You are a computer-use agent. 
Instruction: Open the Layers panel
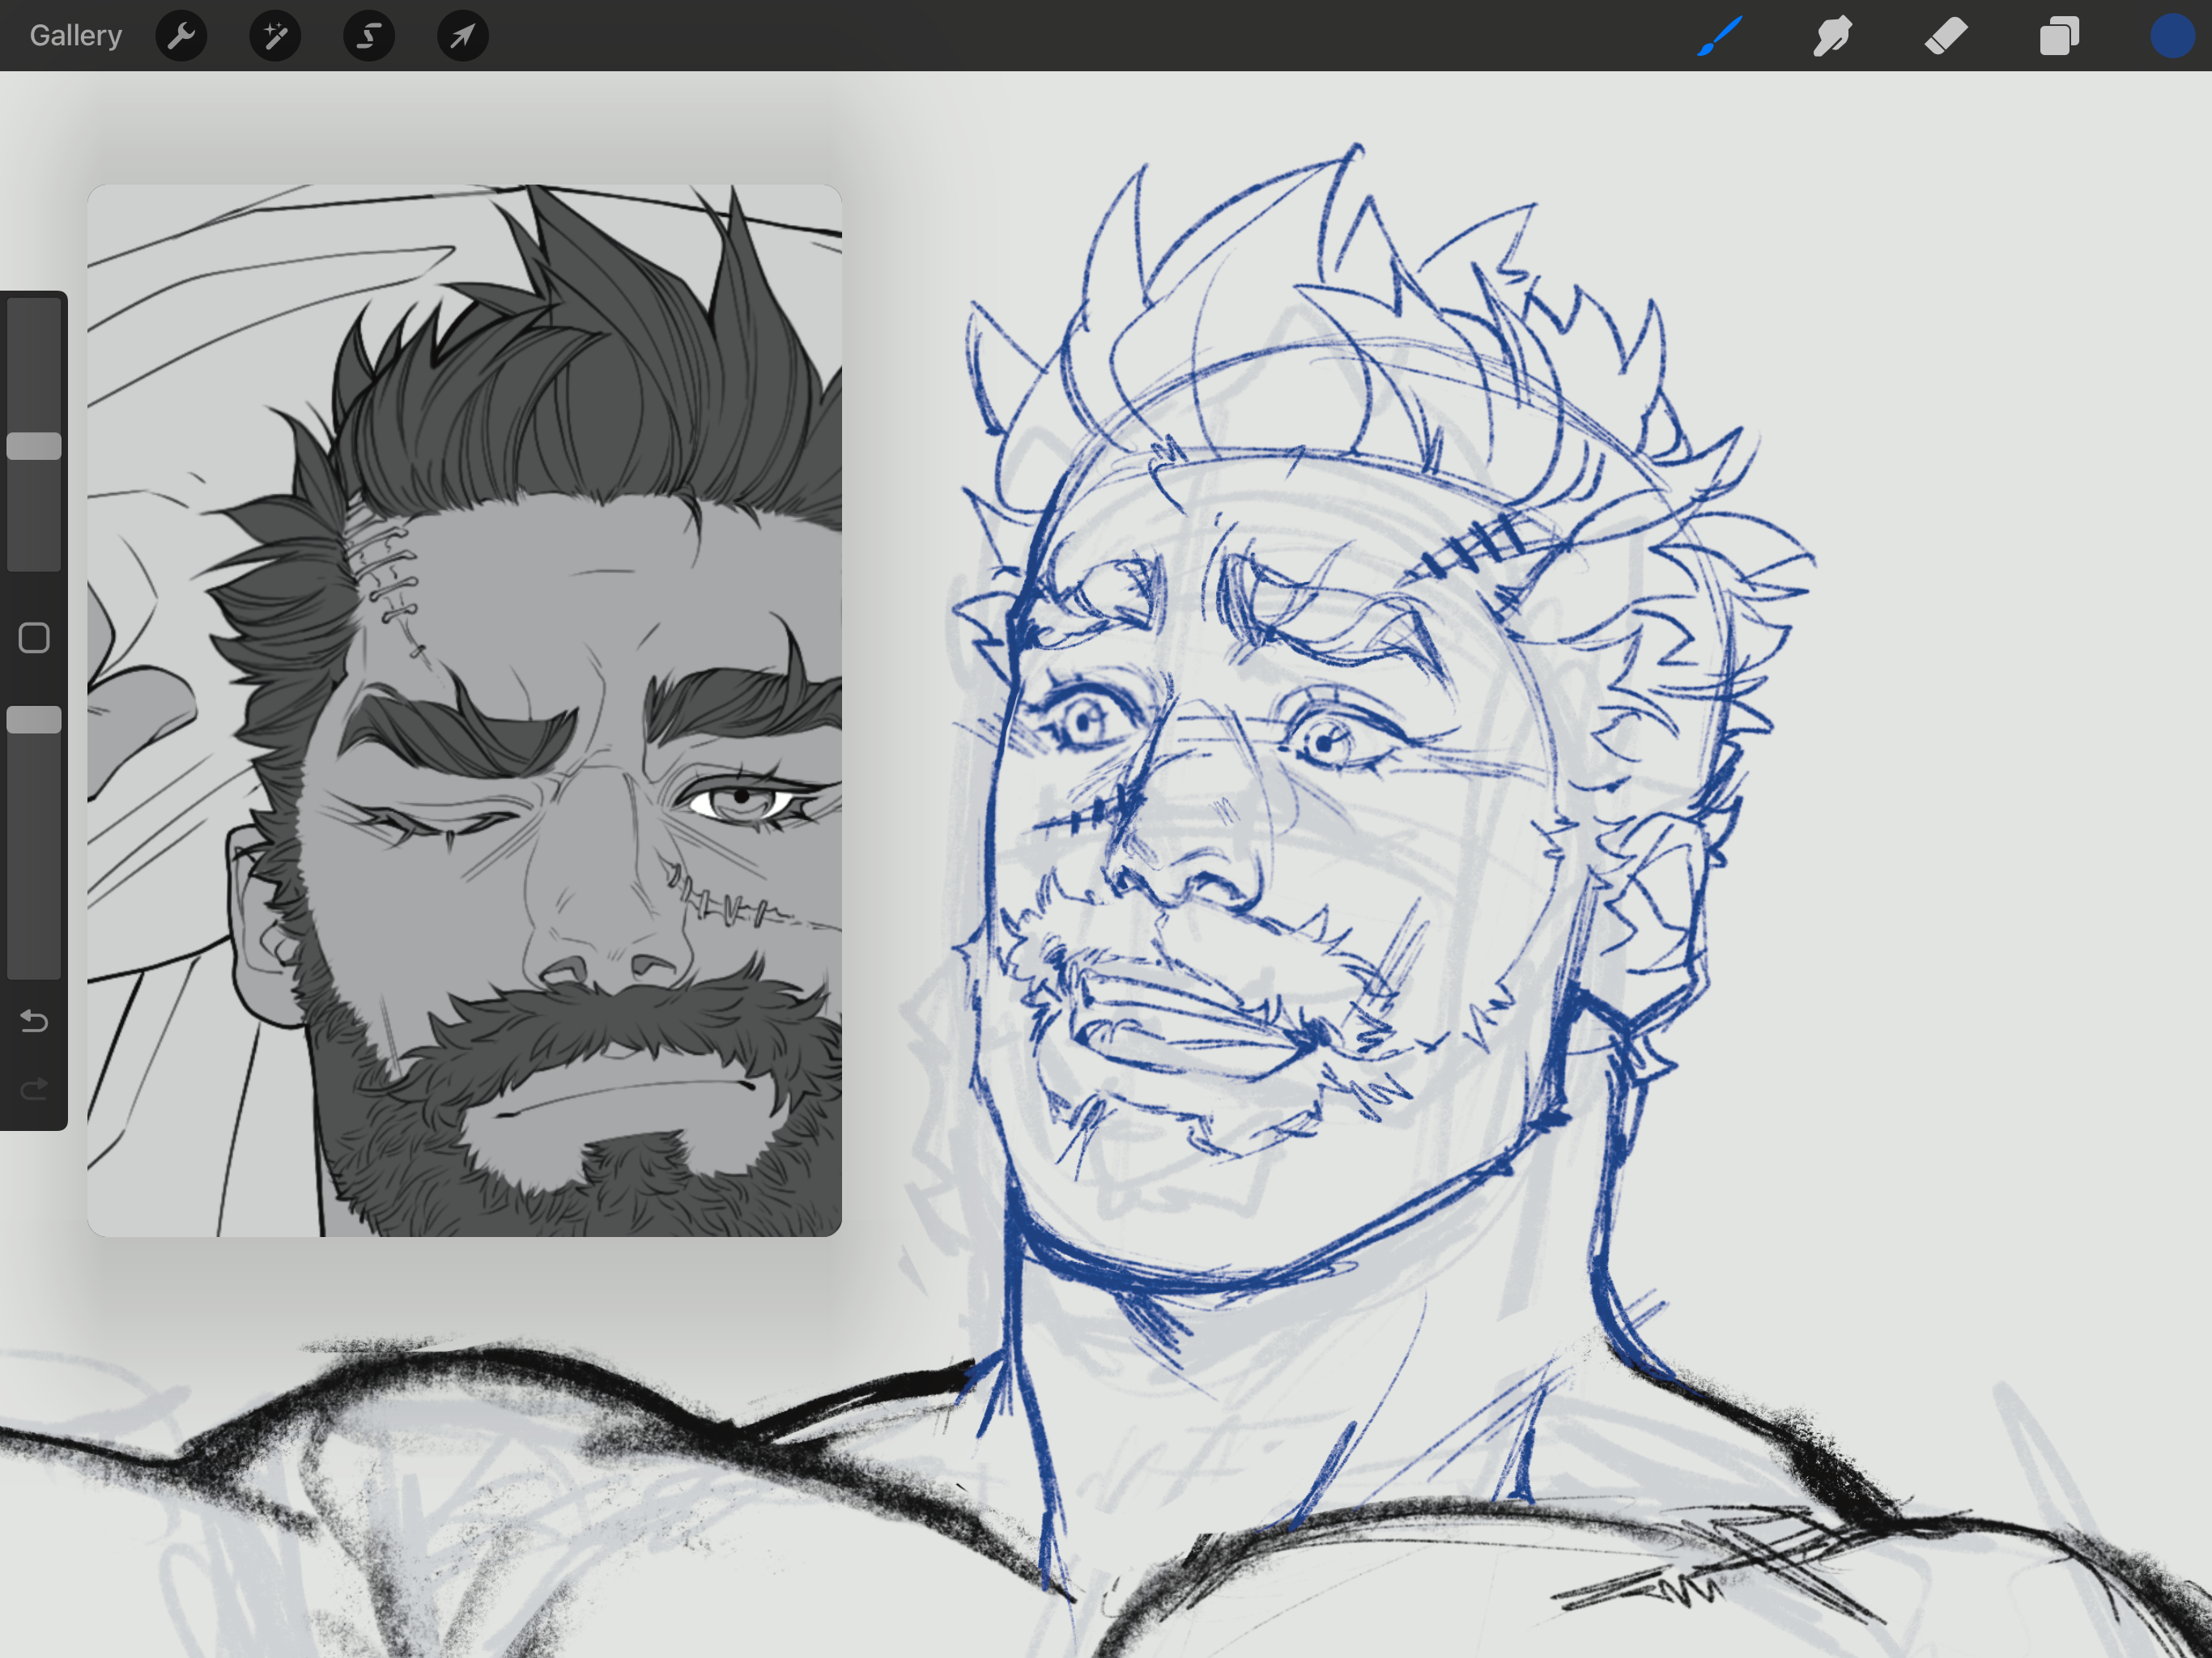(x=2059, y=36)
